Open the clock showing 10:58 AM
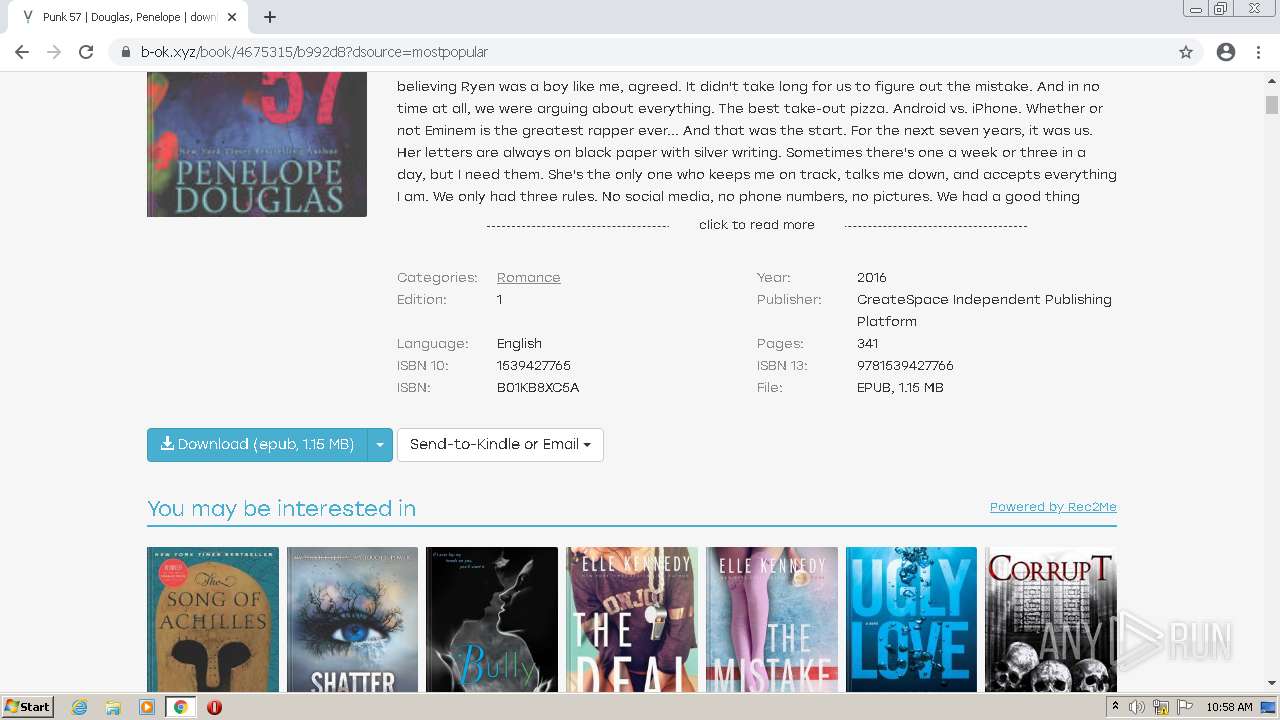Screen dimensions: 1280x720 pyautogui.click(x=1230, y=707)
